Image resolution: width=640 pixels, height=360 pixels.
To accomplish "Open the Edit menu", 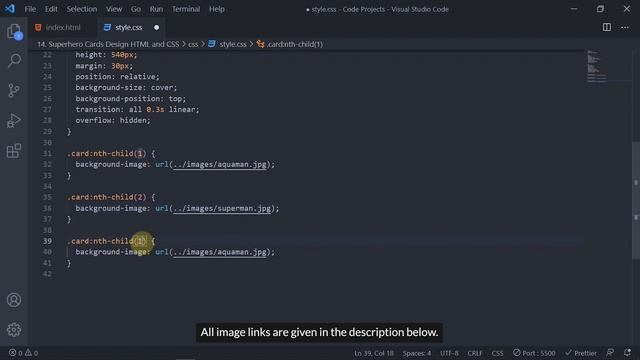I will click(x=51, y=9).
